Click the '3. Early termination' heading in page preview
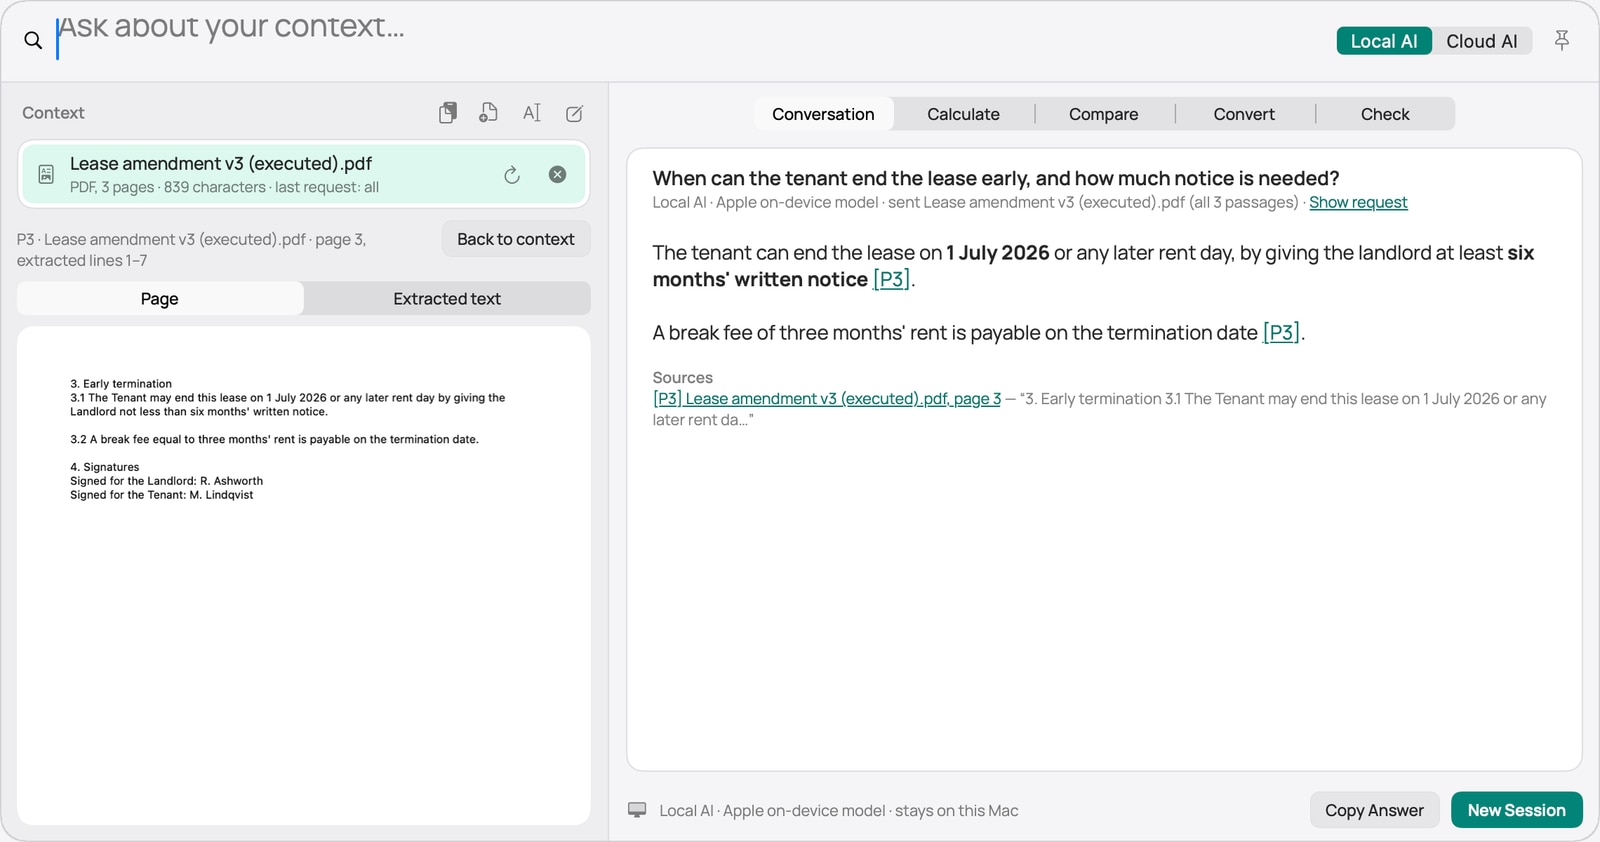 coord(121,384)
